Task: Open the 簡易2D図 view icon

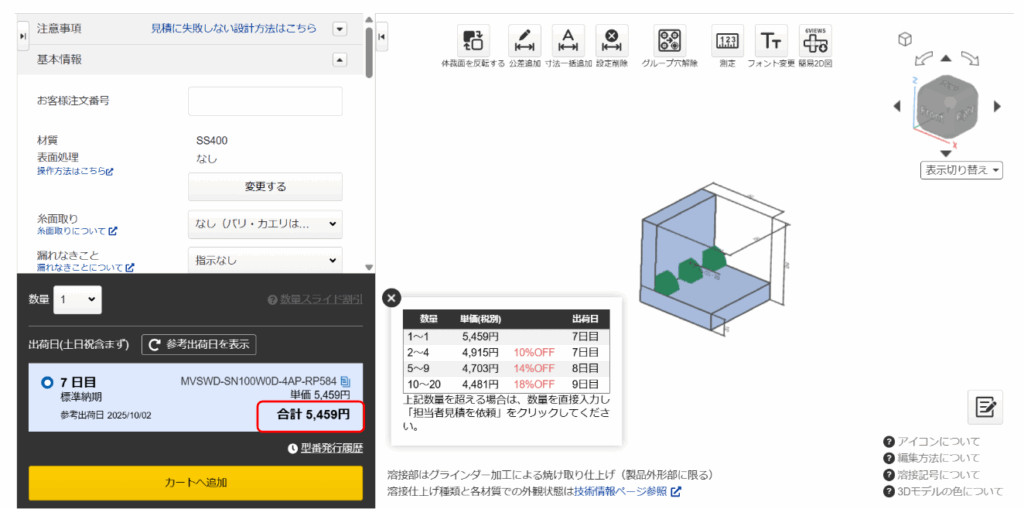Action: [816, 41]
